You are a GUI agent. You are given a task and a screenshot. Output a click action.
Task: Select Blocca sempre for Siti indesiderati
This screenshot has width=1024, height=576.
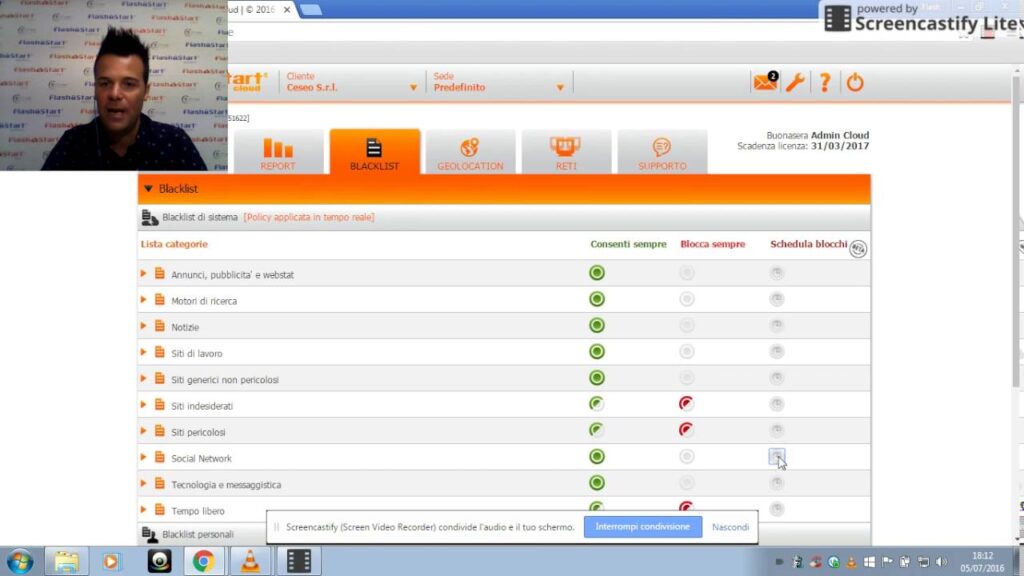click(686, 404)
